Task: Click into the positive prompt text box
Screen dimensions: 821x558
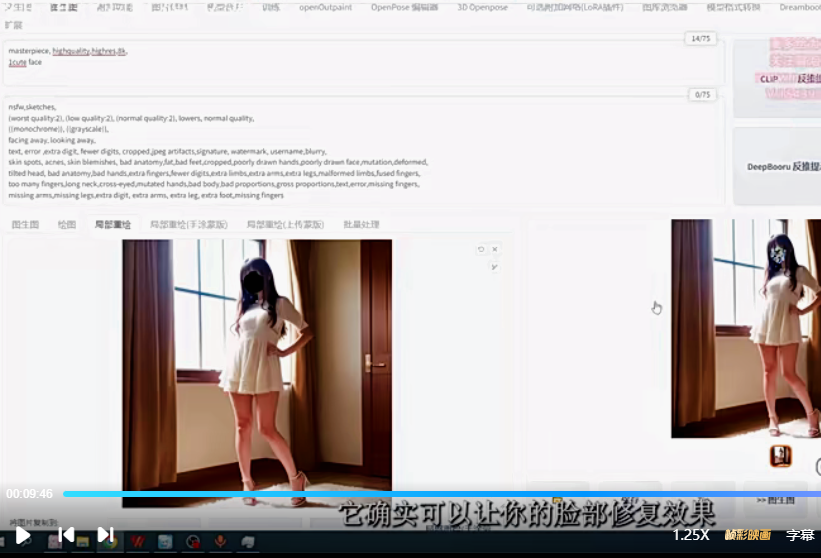Action: (363, 62)
